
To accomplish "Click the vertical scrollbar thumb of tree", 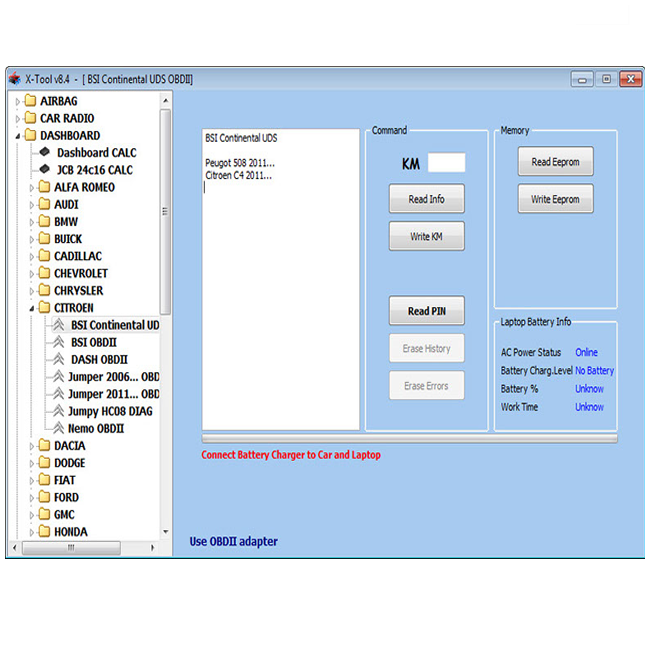I will point(165,211).
